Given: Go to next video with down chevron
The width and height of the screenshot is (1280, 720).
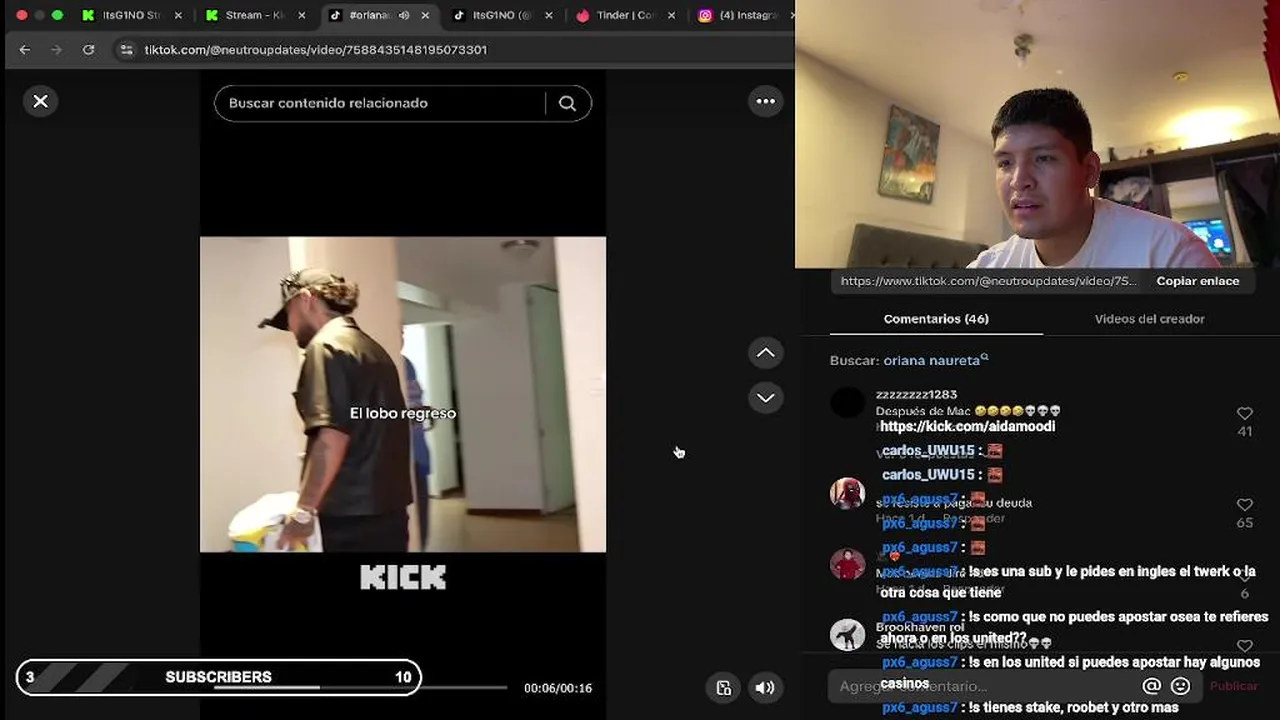Looking at the screenshot, I should [x=765, y=398].
